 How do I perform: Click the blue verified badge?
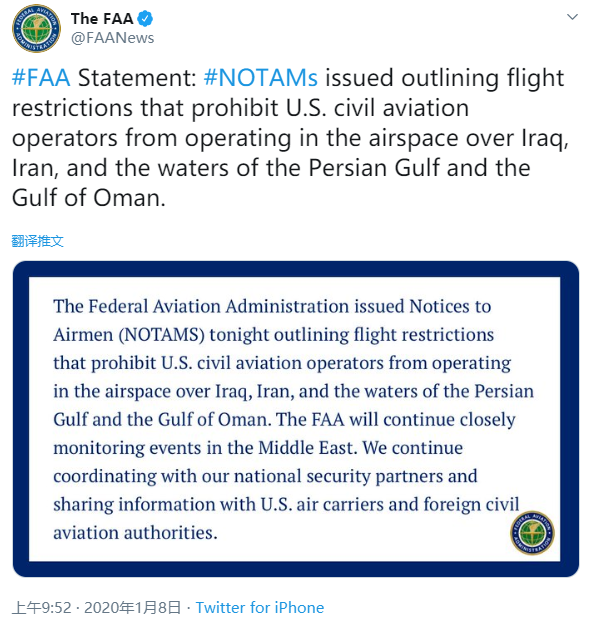[x=145, y=19]
